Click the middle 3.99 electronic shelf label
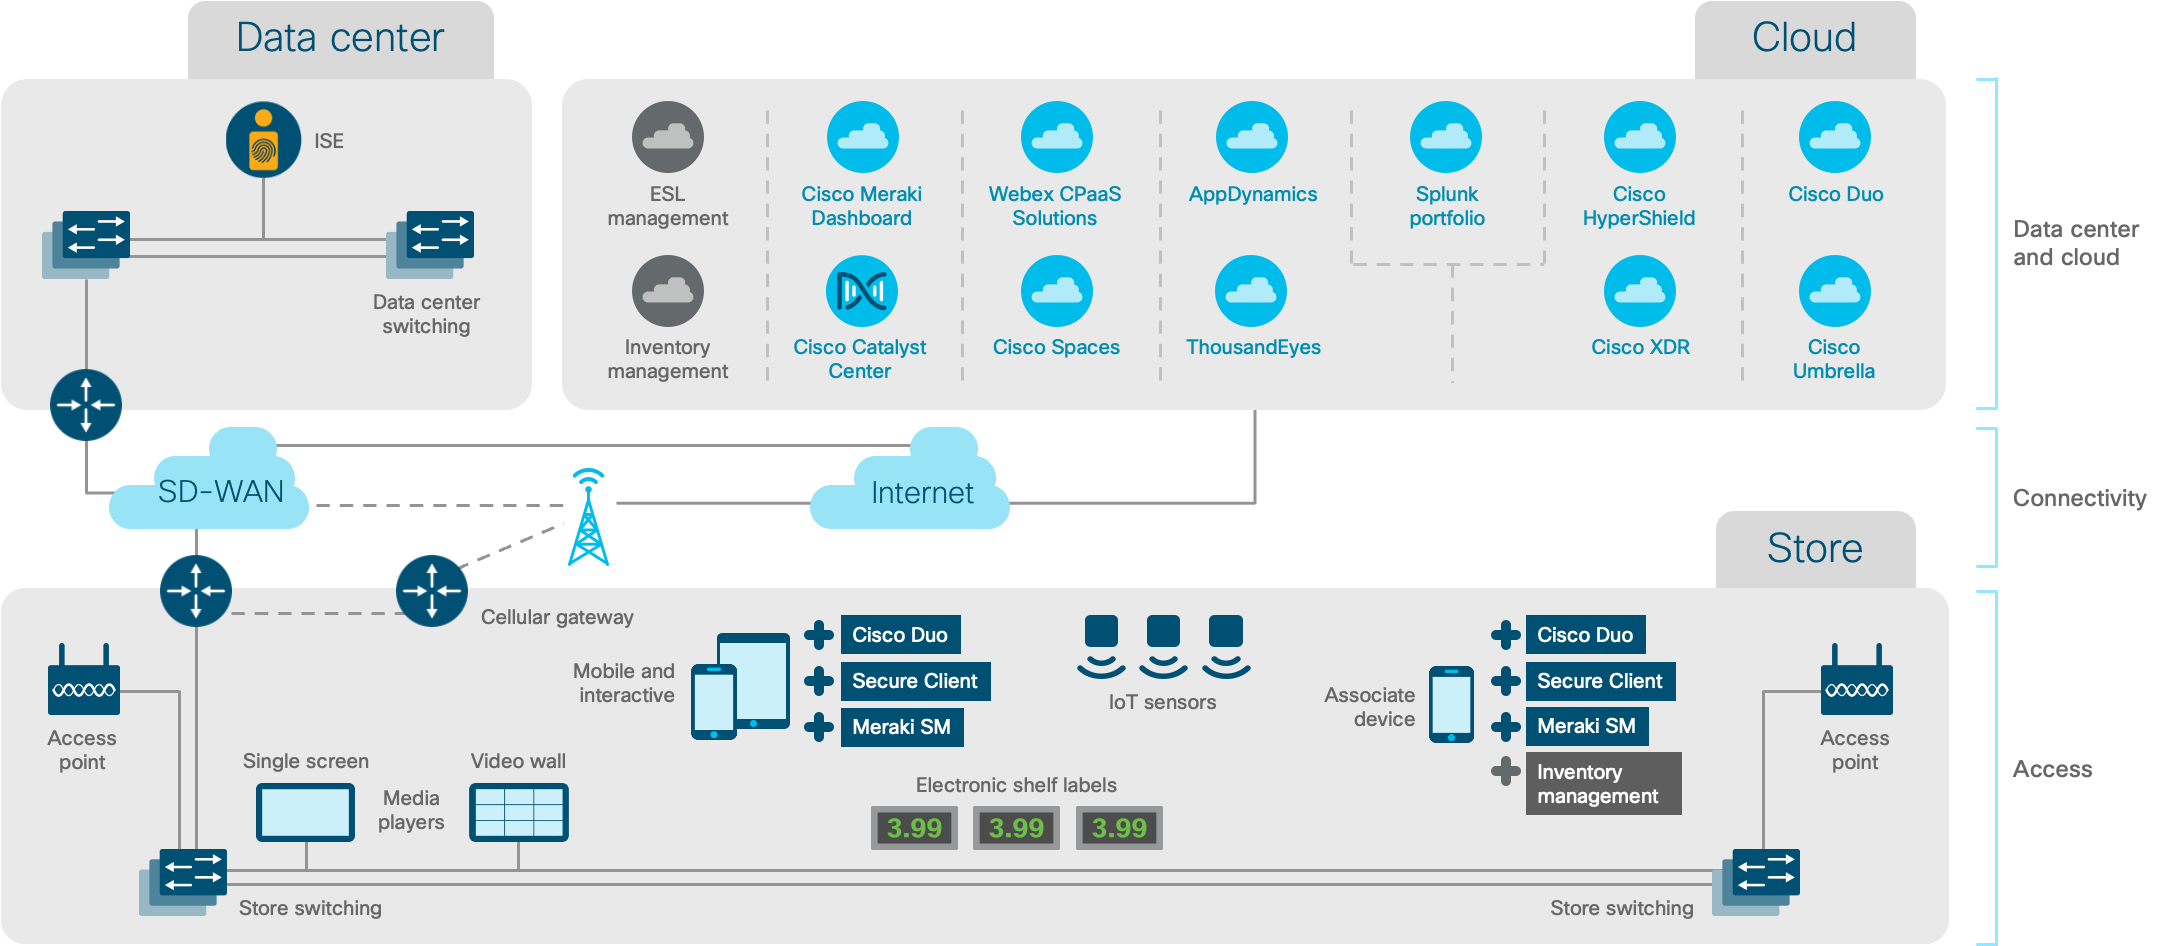Viewport: 2160px width, 946px height. [x=1016, y=828]
